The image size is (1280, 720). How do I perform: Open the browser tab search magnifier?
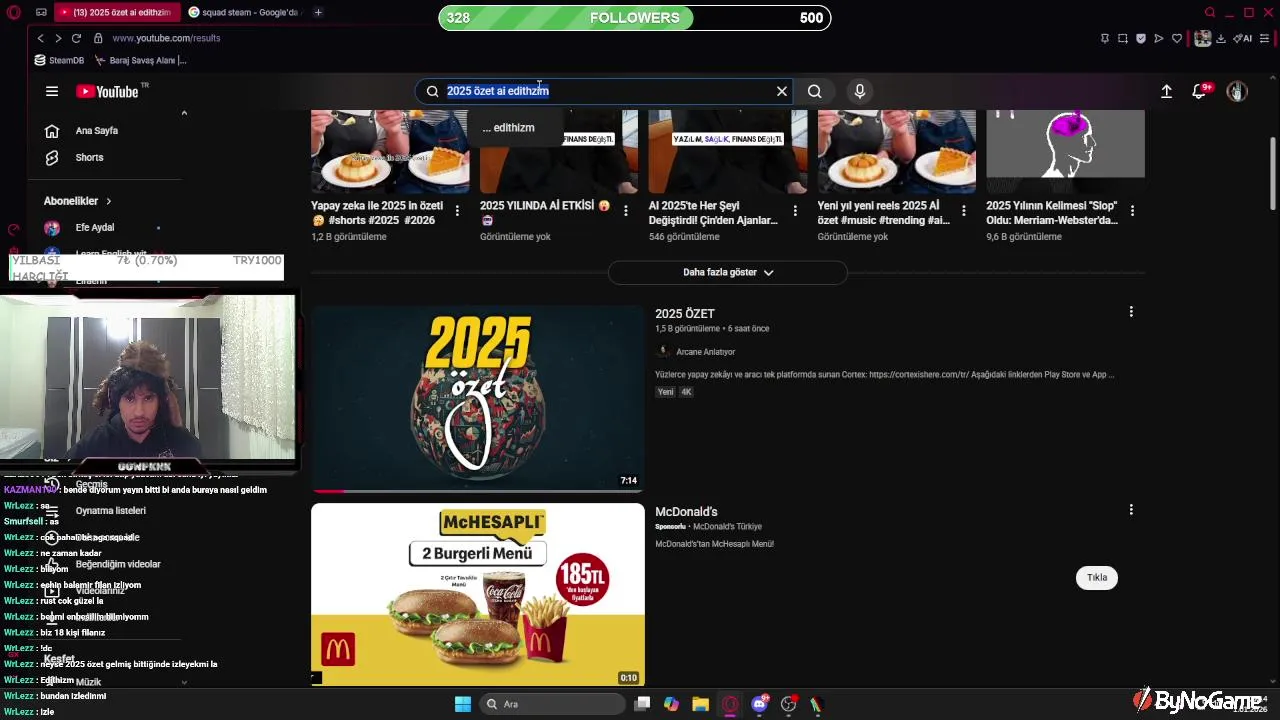tap(1210, 12)
